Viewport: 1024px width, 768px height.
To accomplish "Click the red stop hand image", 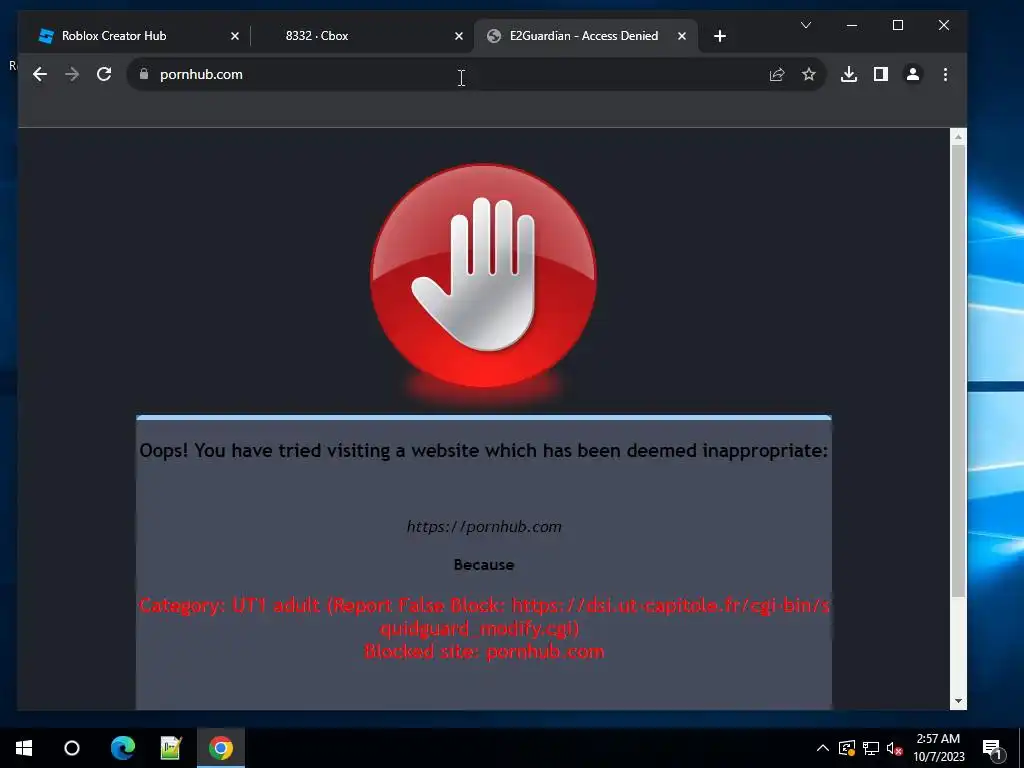I will [483, 276].
